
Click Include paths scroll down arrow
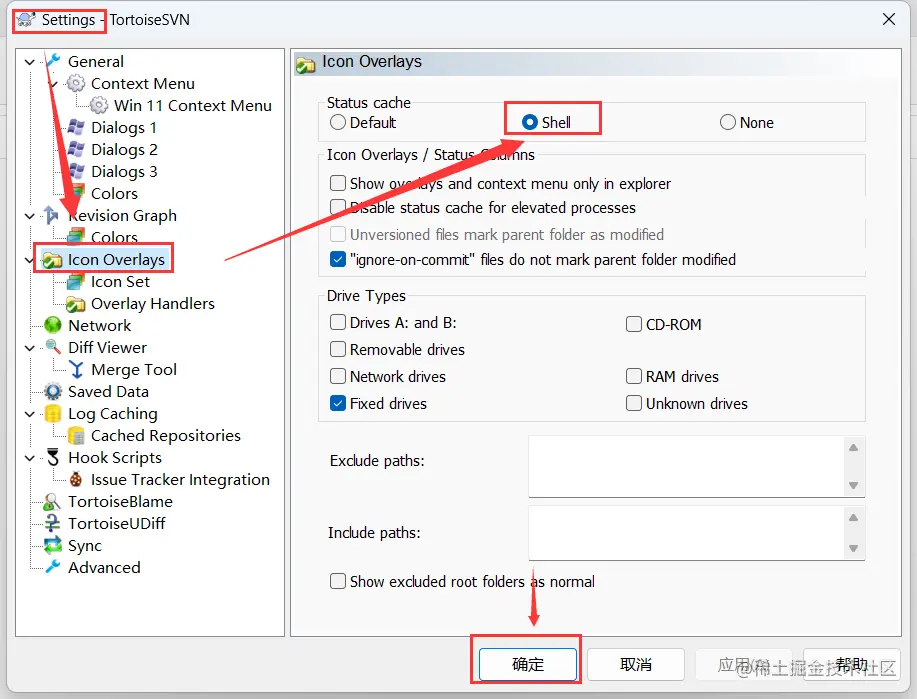pos(853,549)
